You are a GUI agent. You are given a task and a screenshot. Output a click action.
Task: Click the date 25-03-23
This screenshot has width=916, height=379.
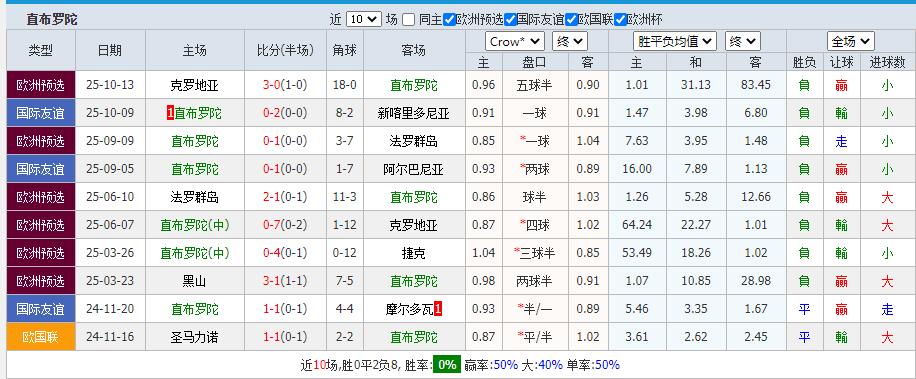coord(110,281)
